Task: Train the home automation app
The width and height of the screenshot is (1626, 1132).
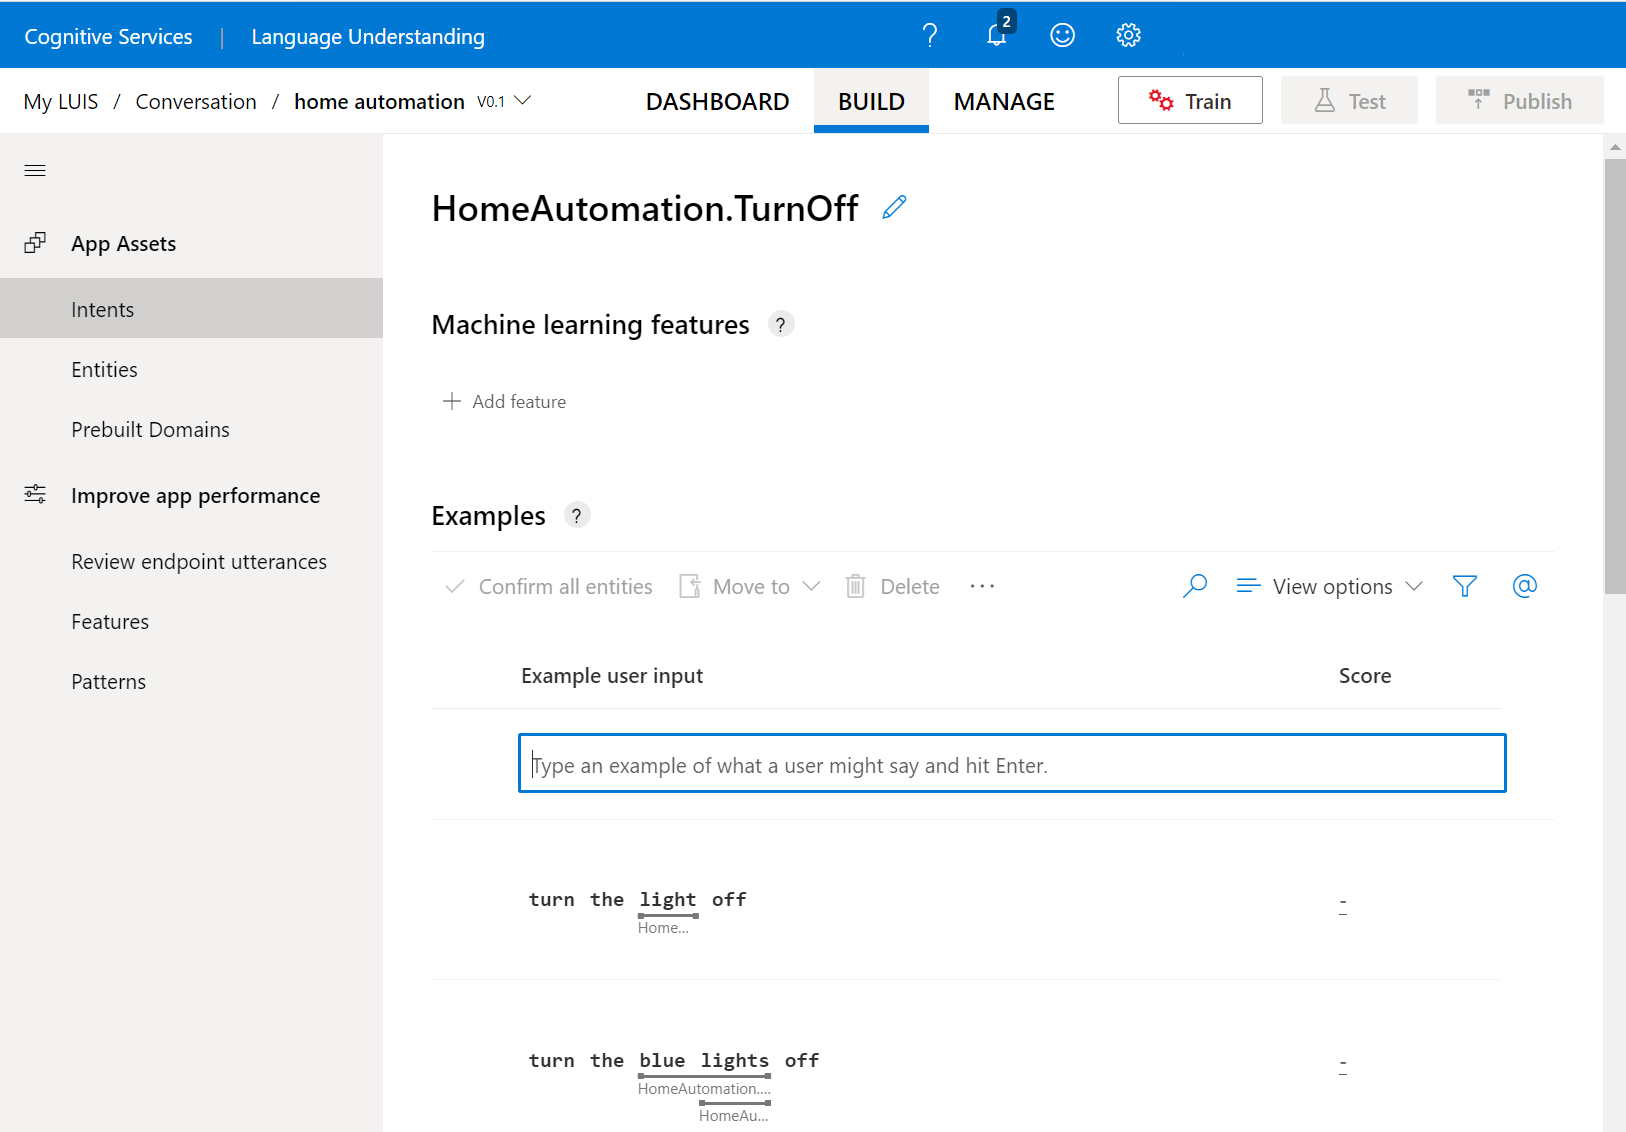Action: (x=1189, y=100)
